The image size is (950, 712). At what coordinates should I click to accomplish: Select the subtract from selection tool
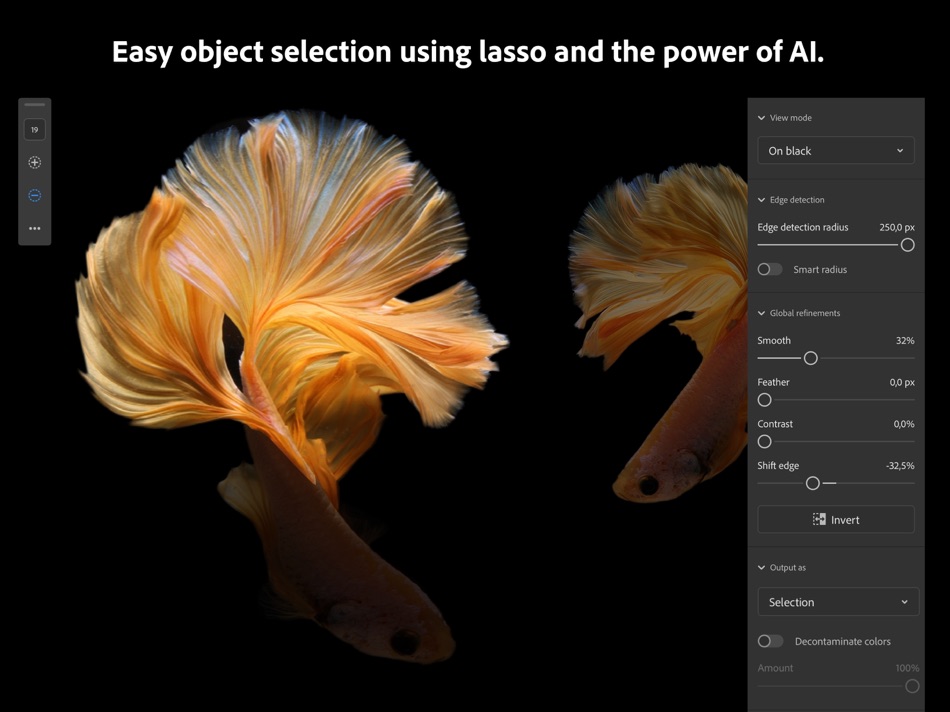pyautogui.click(x=35, y=195)
